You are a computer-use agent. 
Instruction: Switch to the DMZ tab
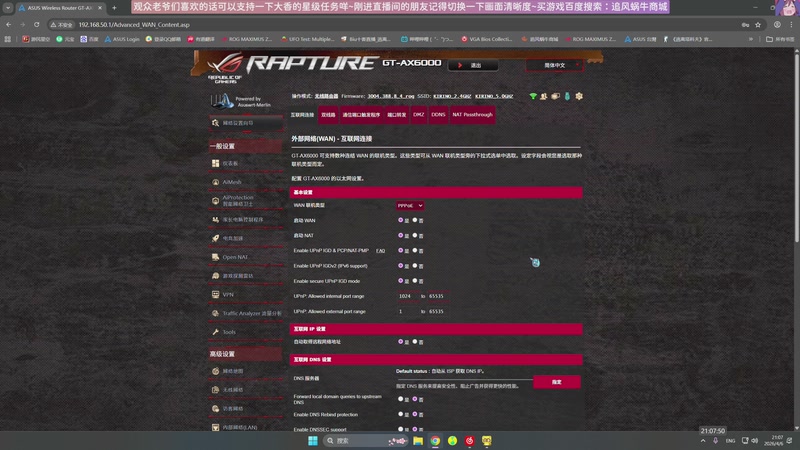click(x=418, y=115)
